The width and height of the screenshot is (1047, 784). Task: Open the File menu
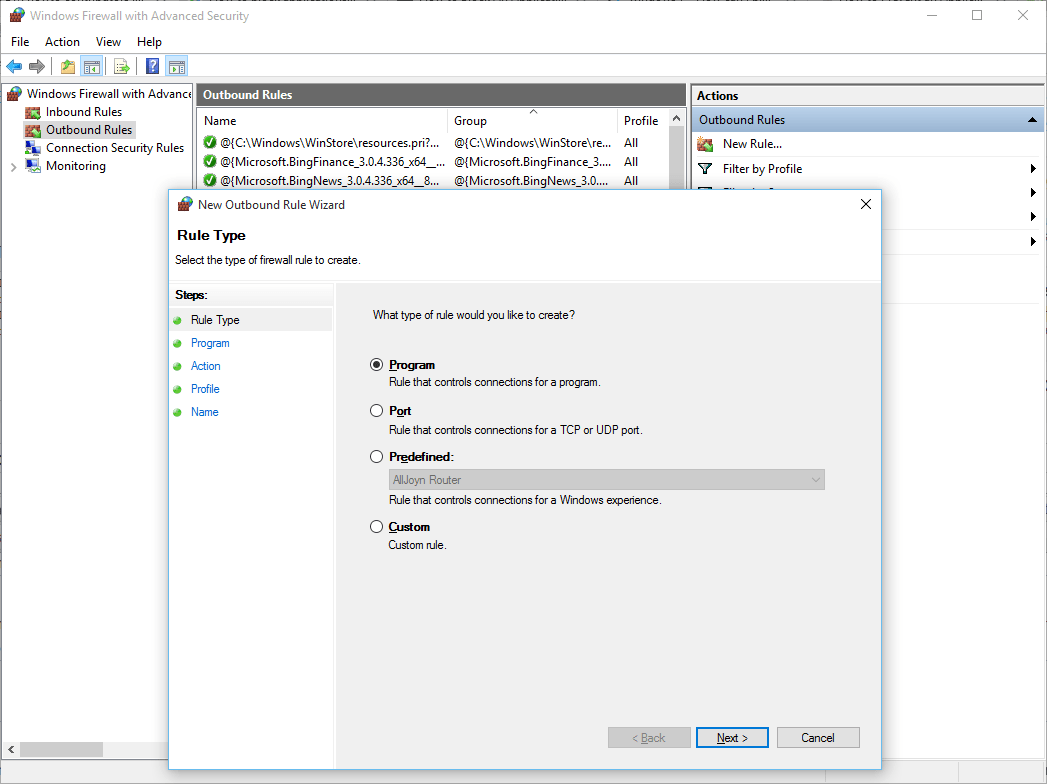(x=20, y=41)
